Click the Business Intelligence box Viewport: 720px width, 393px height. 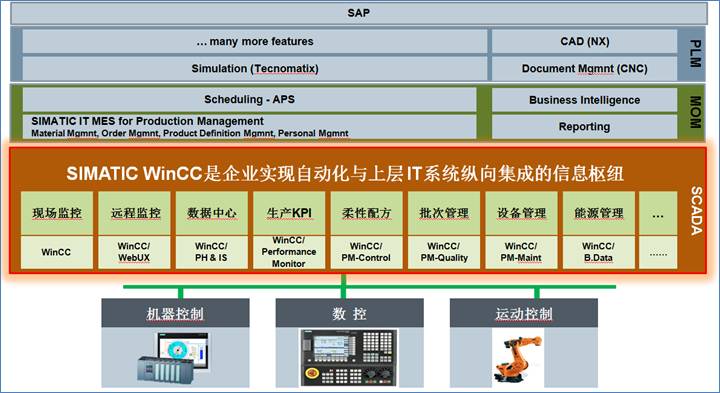click(x=585, y=100)
